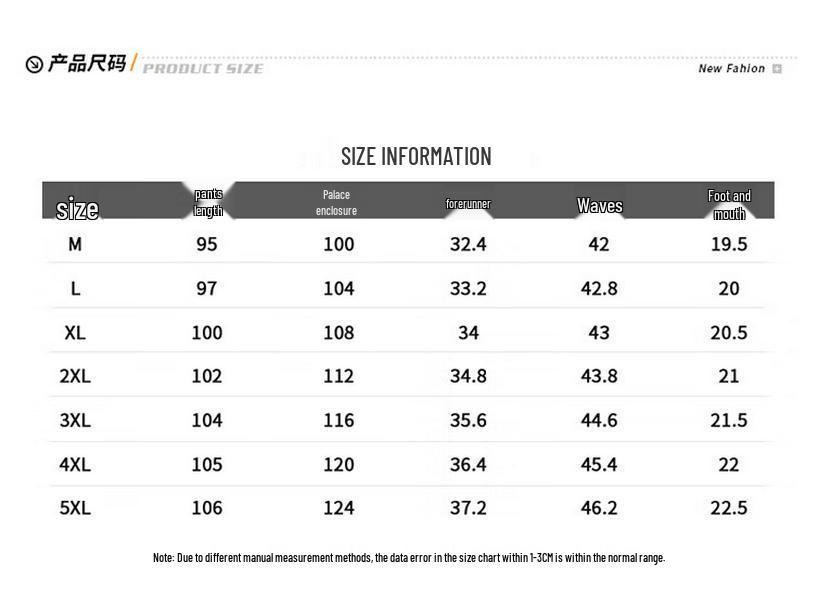Click the Waves column header
The width and height of the screenshot is (814, 611).
tap(599, 206)
